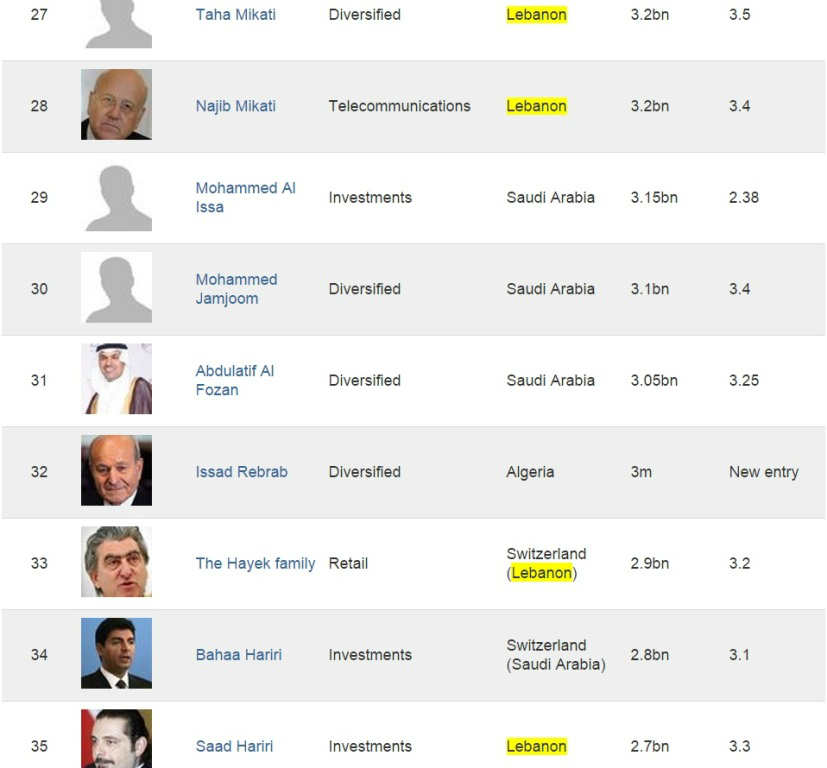Open The Hayek family photo thumbnail
This screenshot has height=768, width=827.
click(116, 562)
